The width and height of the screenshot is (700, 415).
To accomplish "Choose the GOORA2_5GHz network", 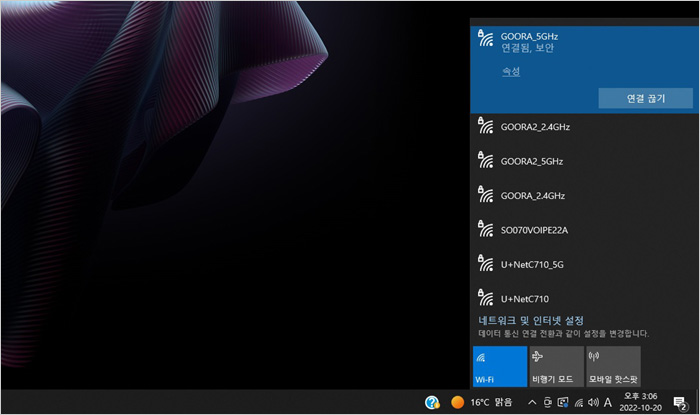I will click(585, 161).
